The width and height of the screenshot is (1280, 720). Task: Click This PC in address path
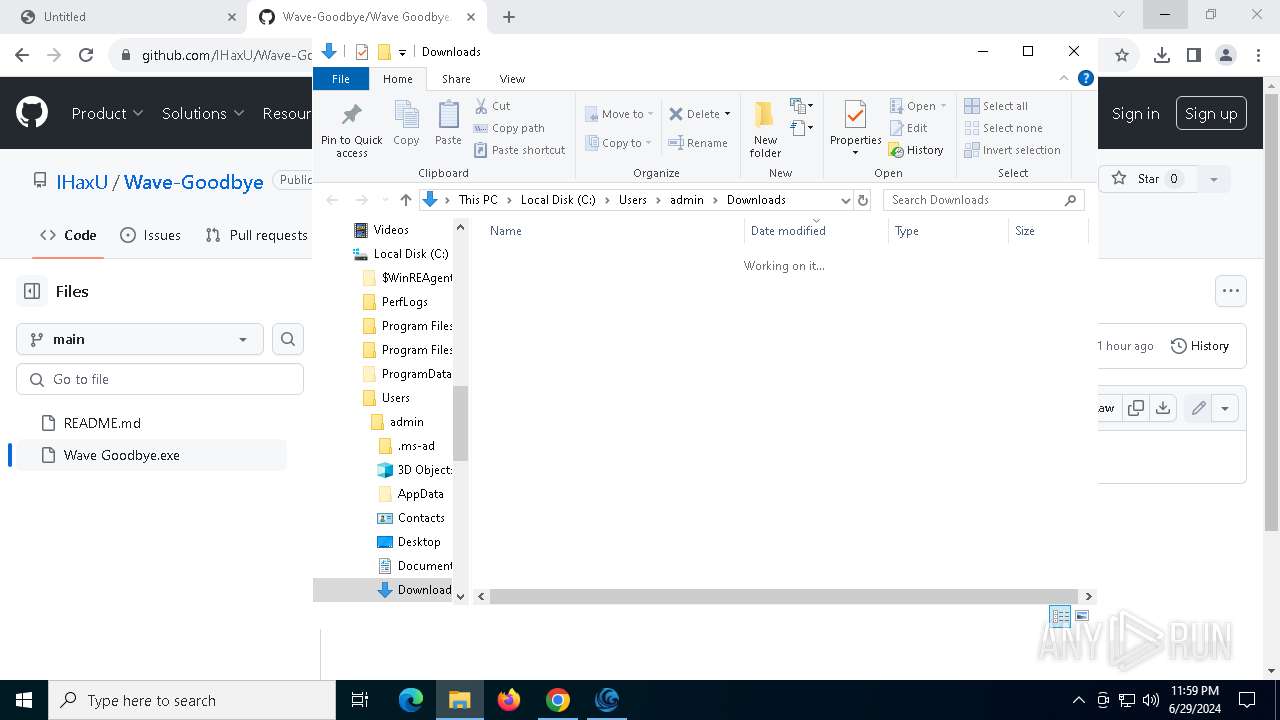point(478,200)
